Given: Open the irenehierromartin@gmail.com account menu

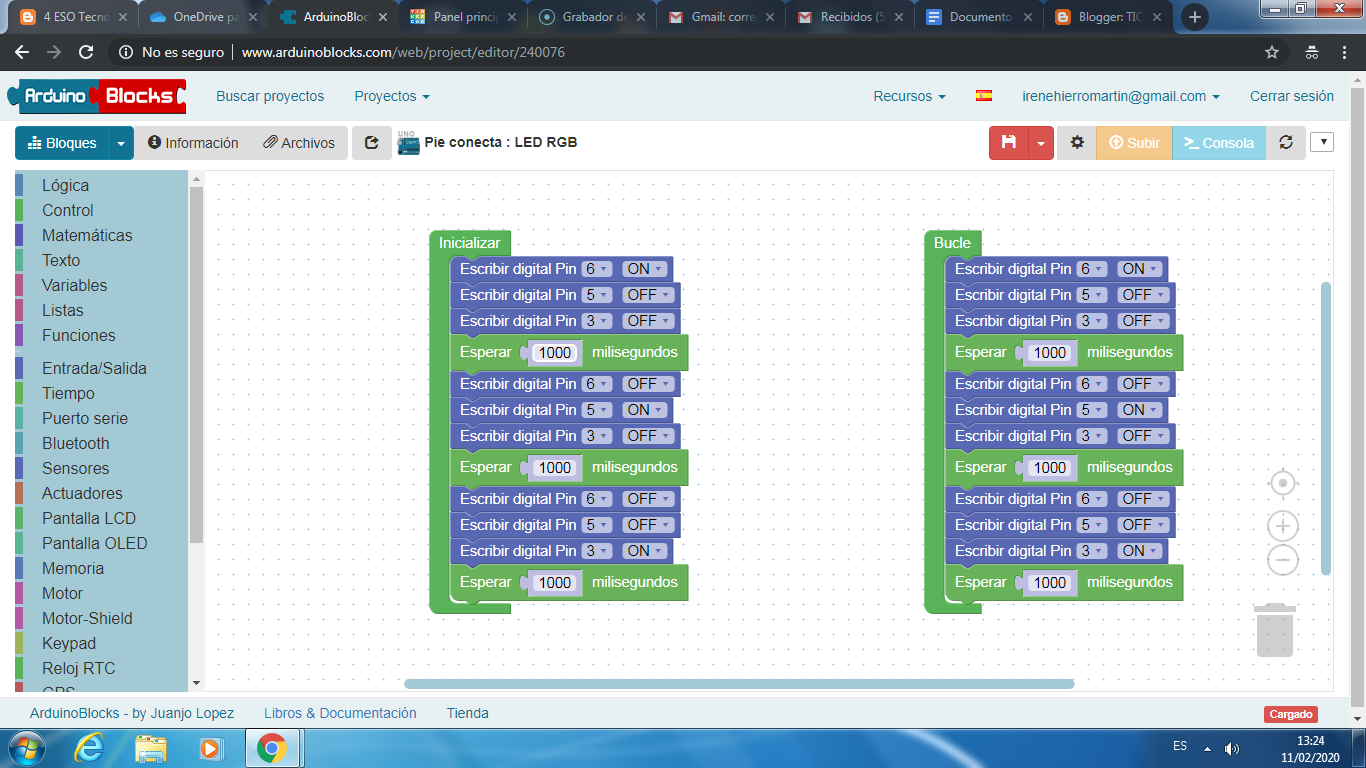Looking at the screenshot, I should [1121, 96].
